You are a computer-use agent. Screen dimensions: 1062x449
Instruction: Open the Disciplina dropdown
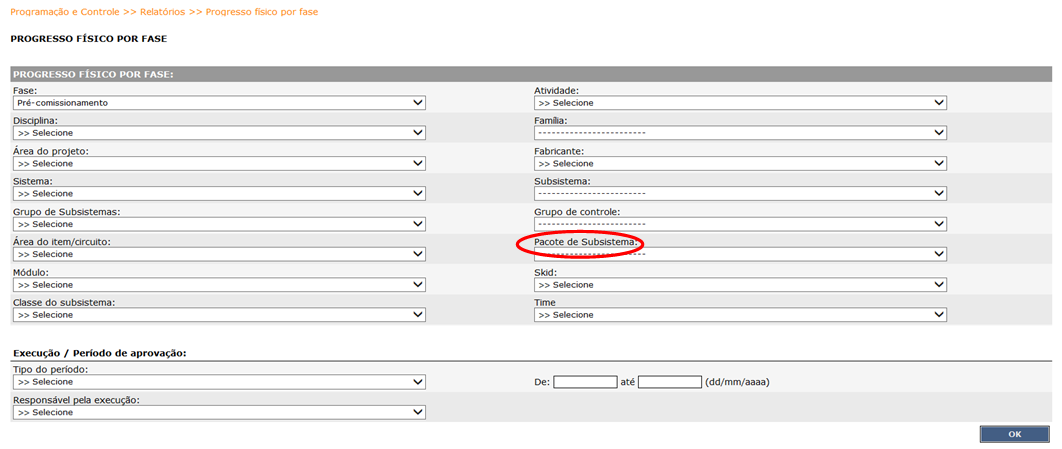tap(219, 133)
